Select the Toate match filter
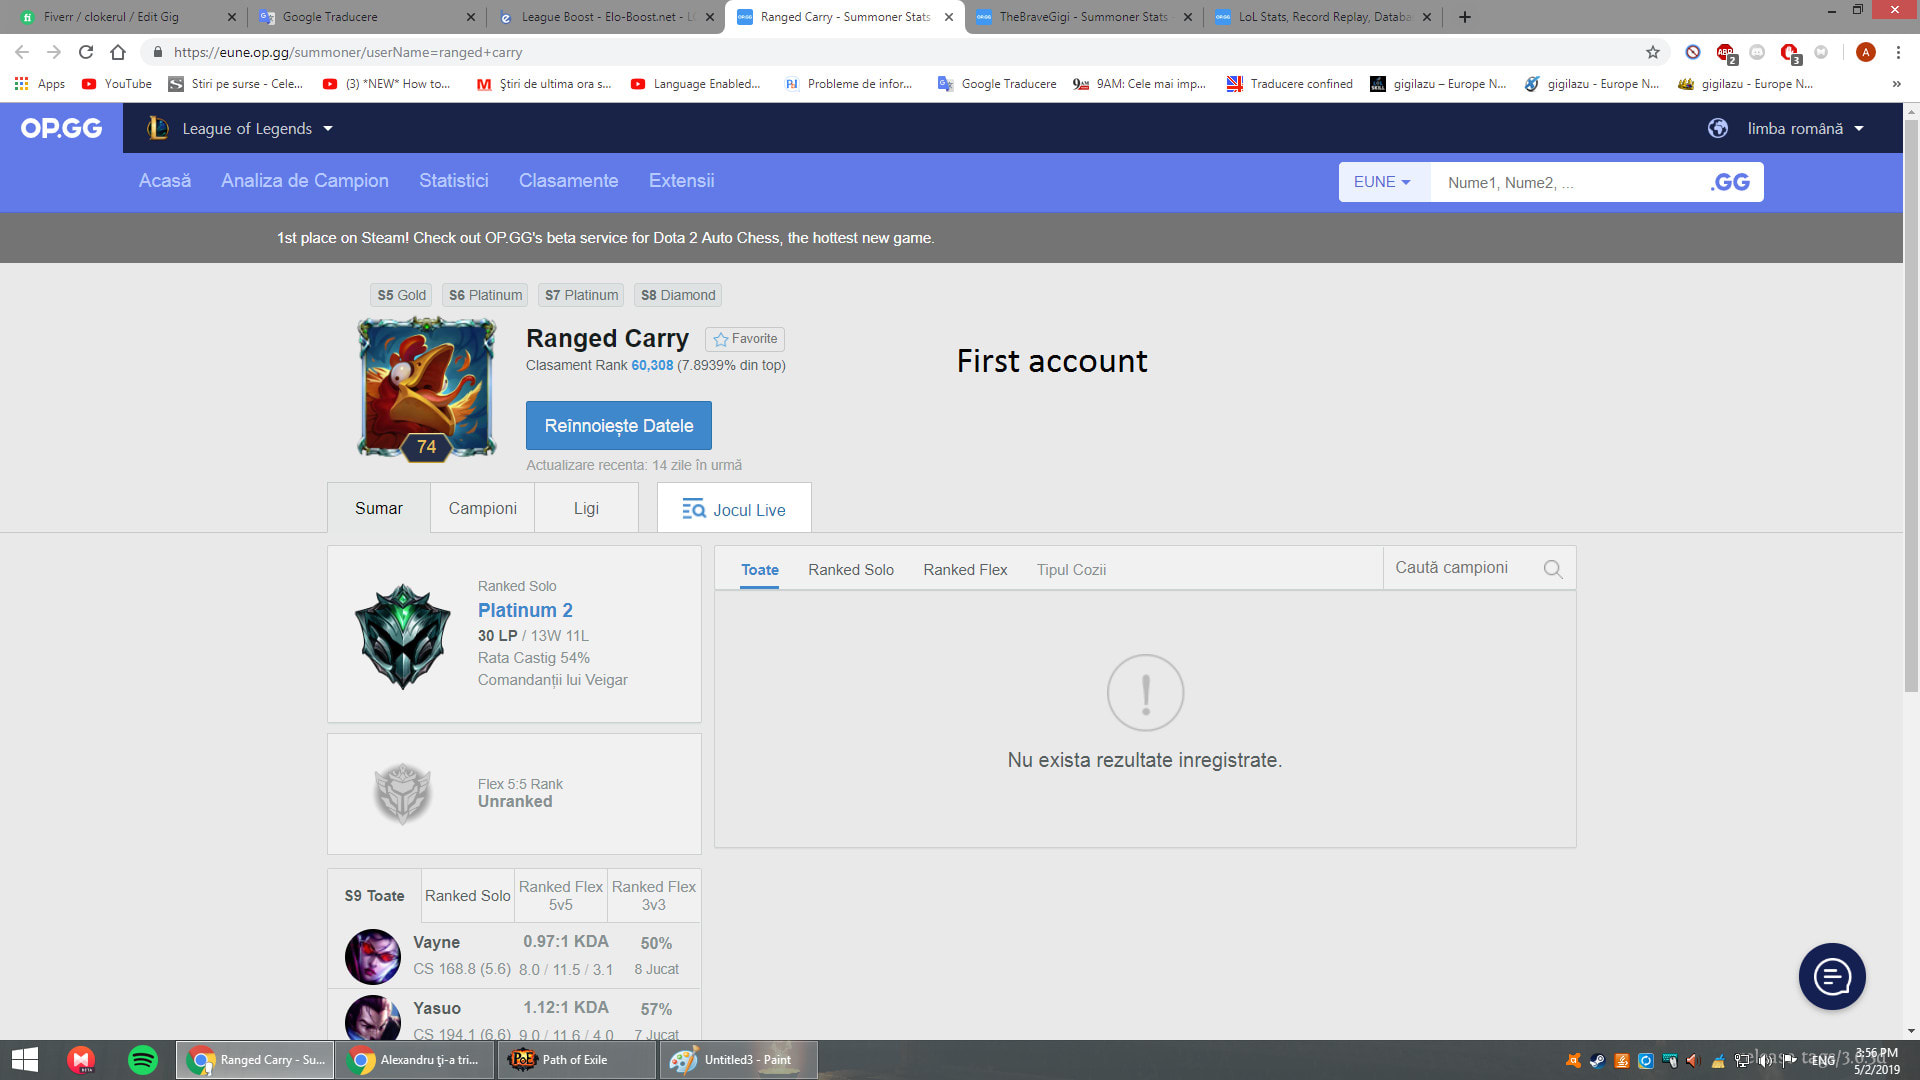The height and width of the screenshot is (1080, 1920). [760, 569]
